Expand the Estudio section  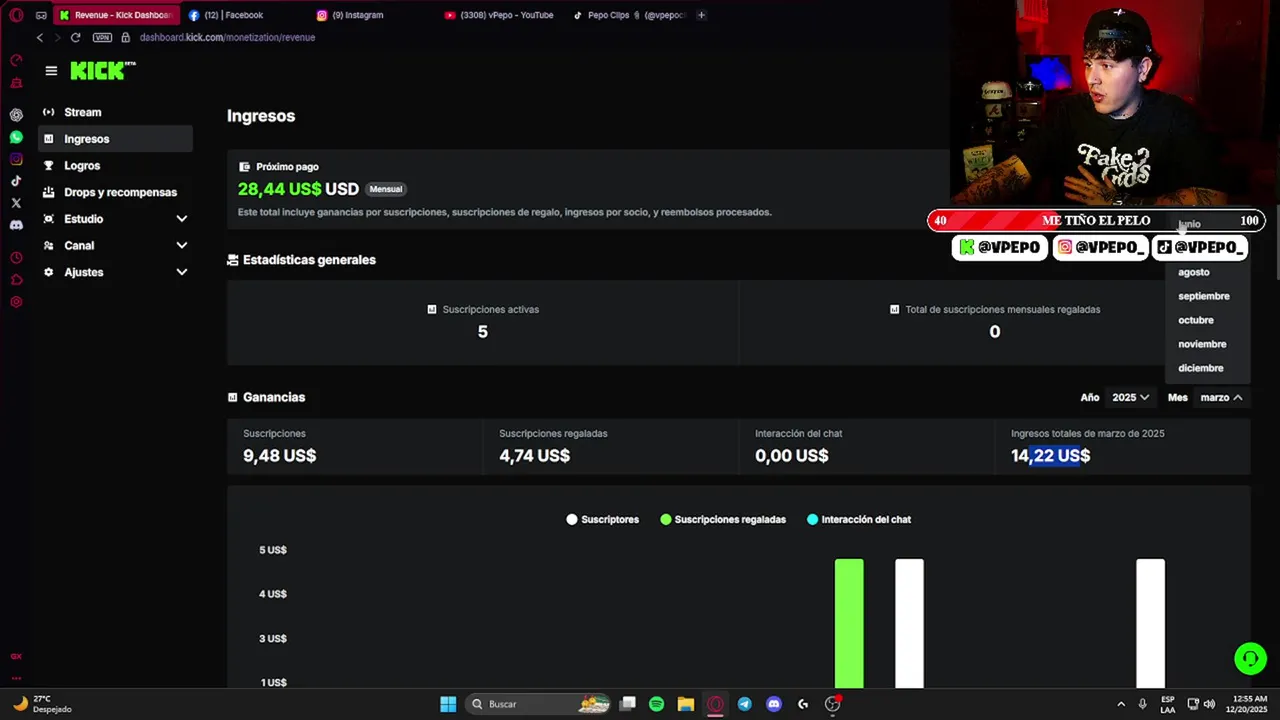click(x=116, y=219)
